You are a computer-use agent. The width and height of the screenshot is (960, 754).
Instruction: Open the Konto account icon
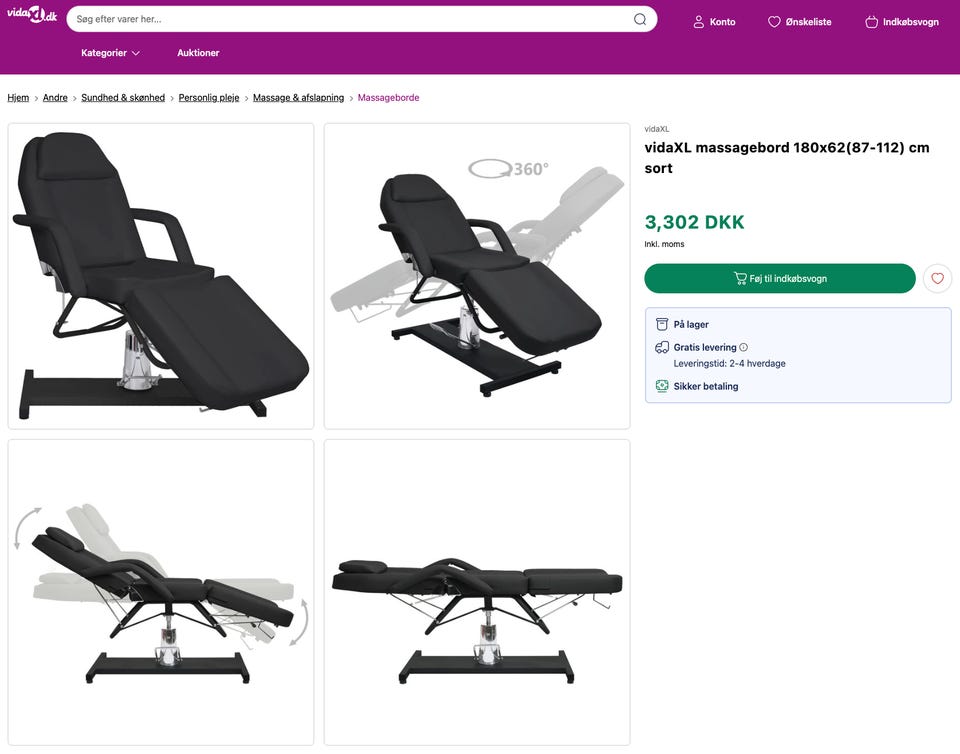[699, 21]
